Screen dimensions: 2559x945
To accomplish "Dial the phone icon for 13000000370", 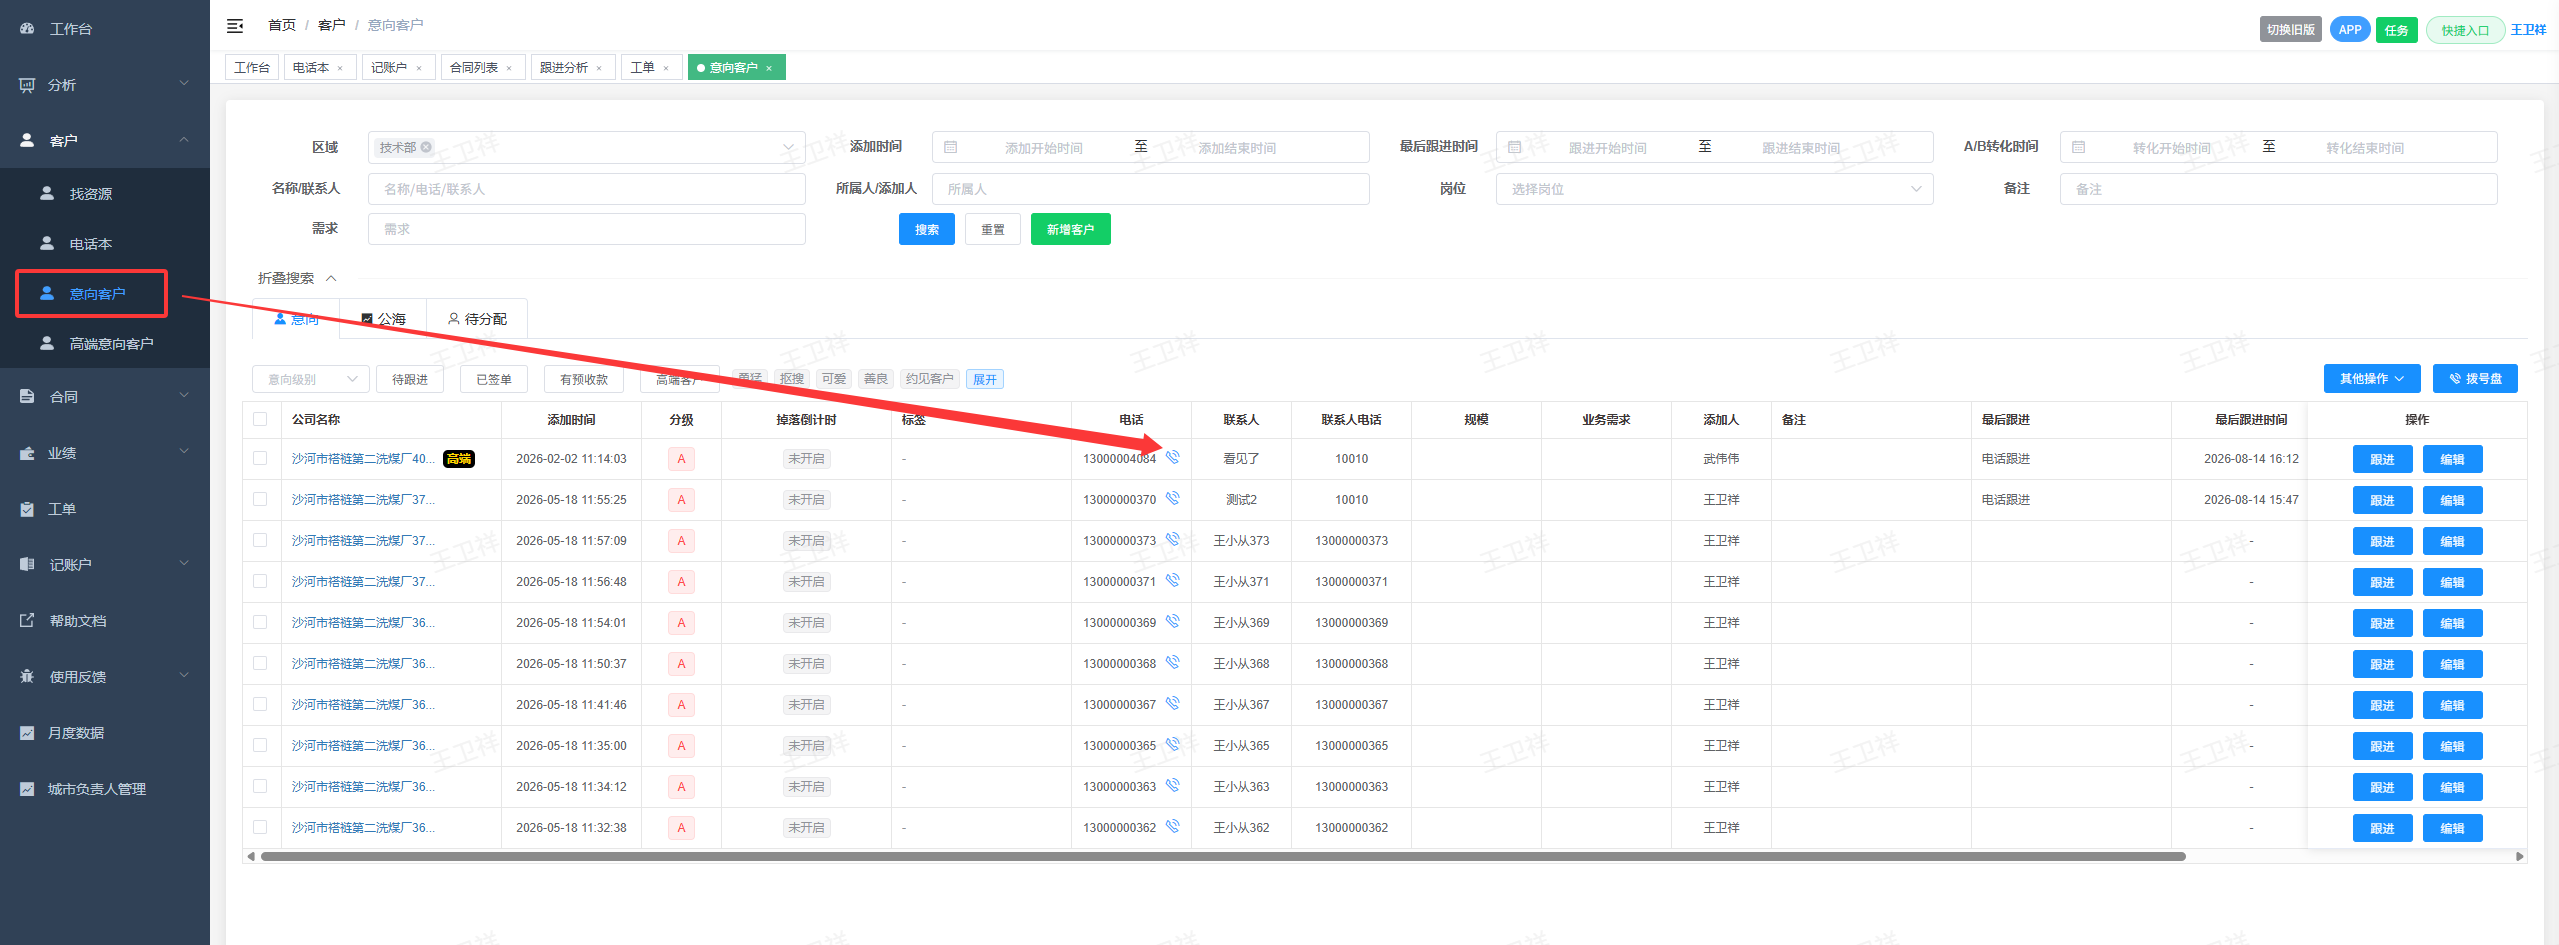I will [1173, 498].
